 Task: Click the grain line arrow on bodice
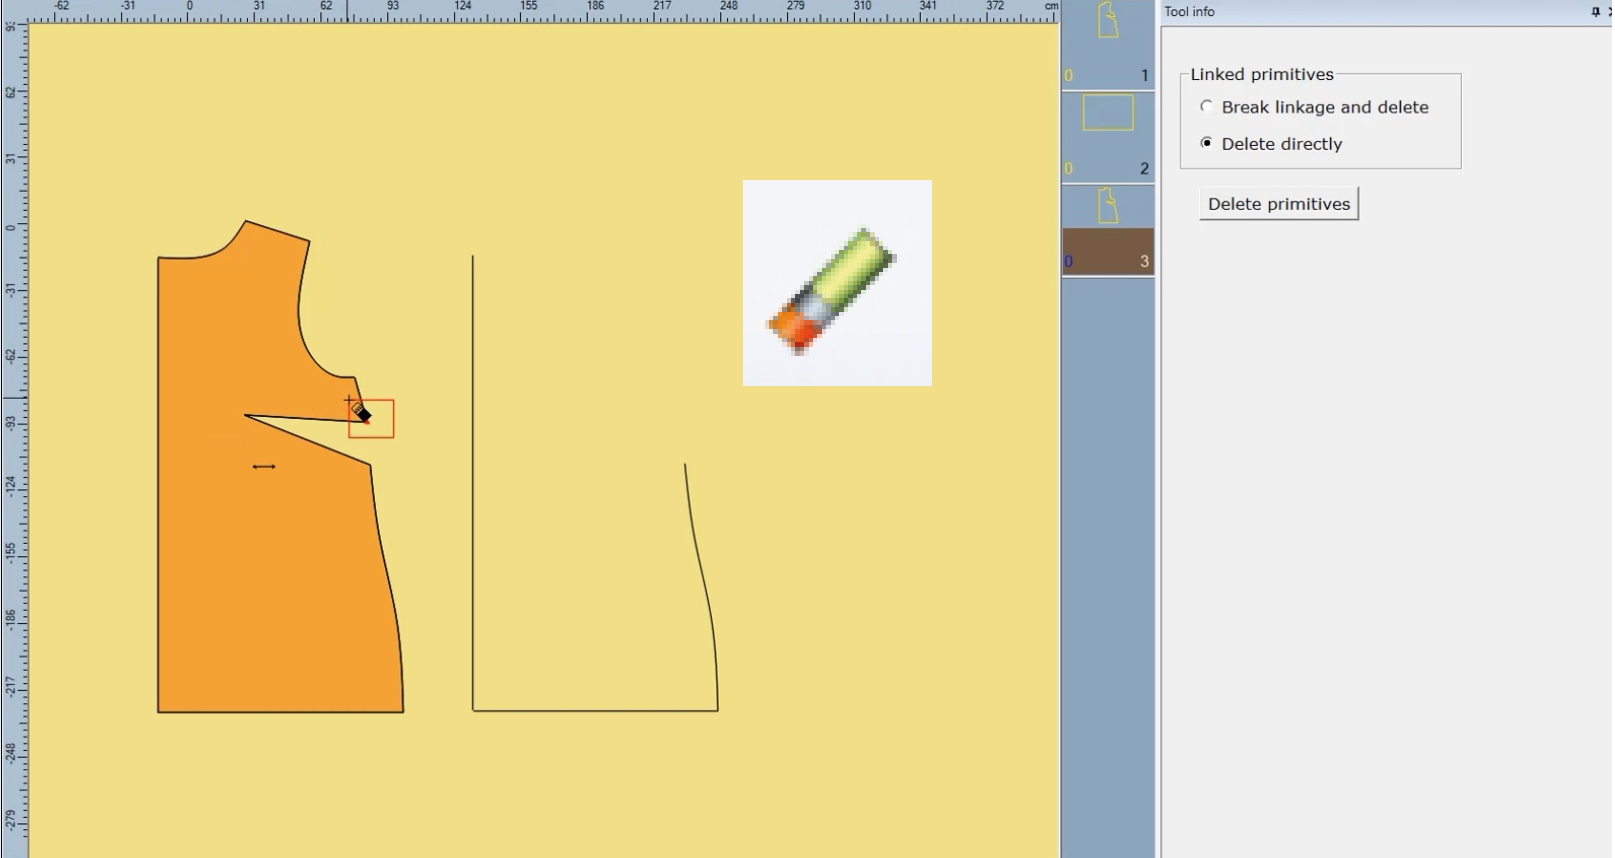(x=264, y=467)
